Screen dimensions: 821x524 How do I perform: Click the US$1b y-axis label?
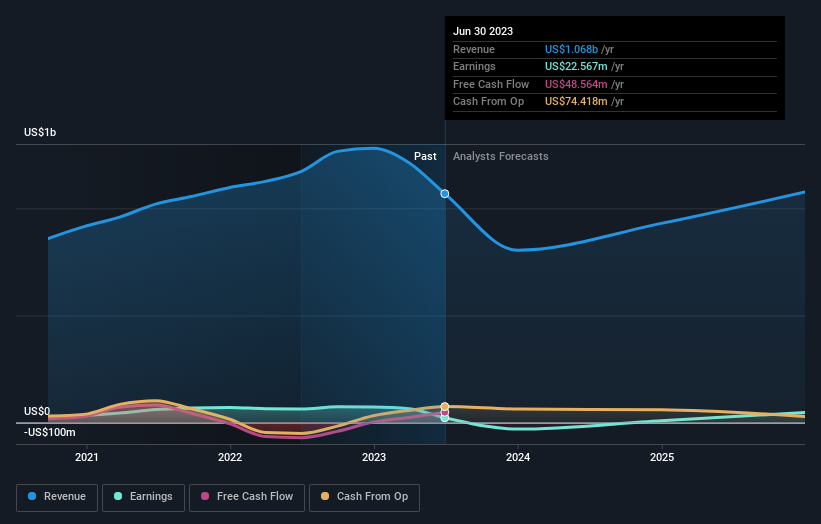(x=40, y=132)
